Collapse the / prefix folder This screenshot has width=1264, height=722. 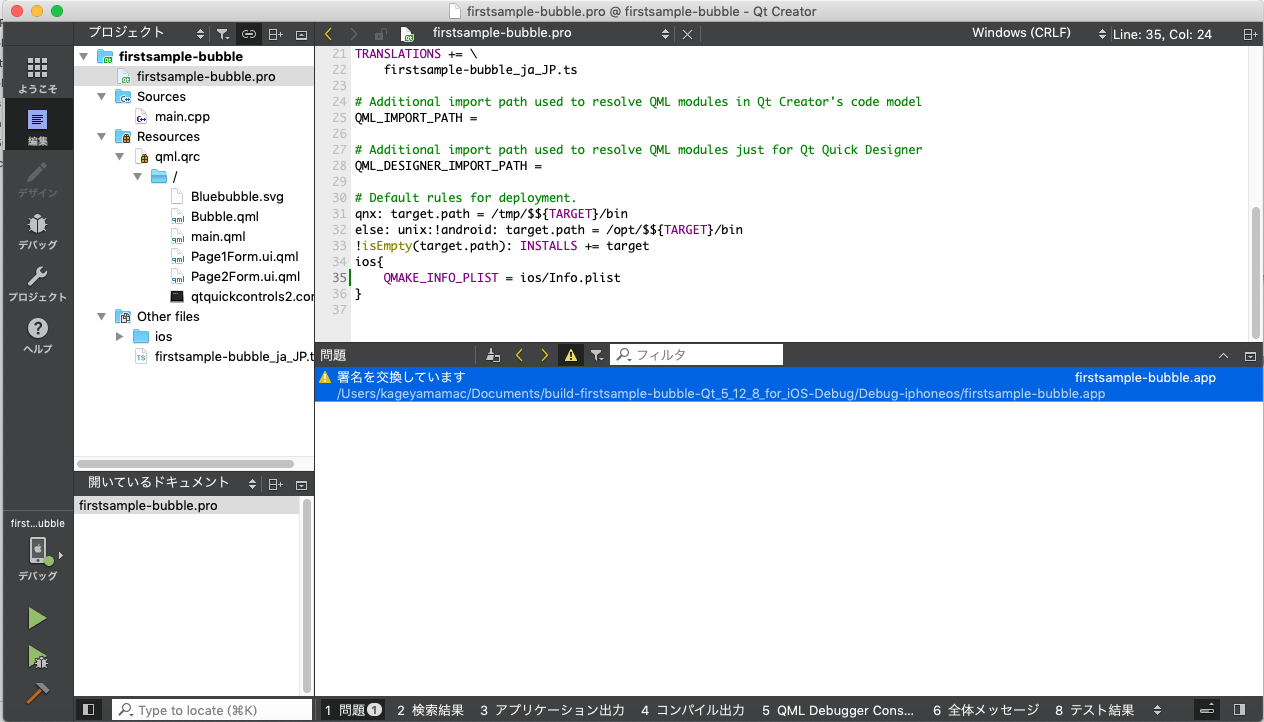(x=137, y=177)
